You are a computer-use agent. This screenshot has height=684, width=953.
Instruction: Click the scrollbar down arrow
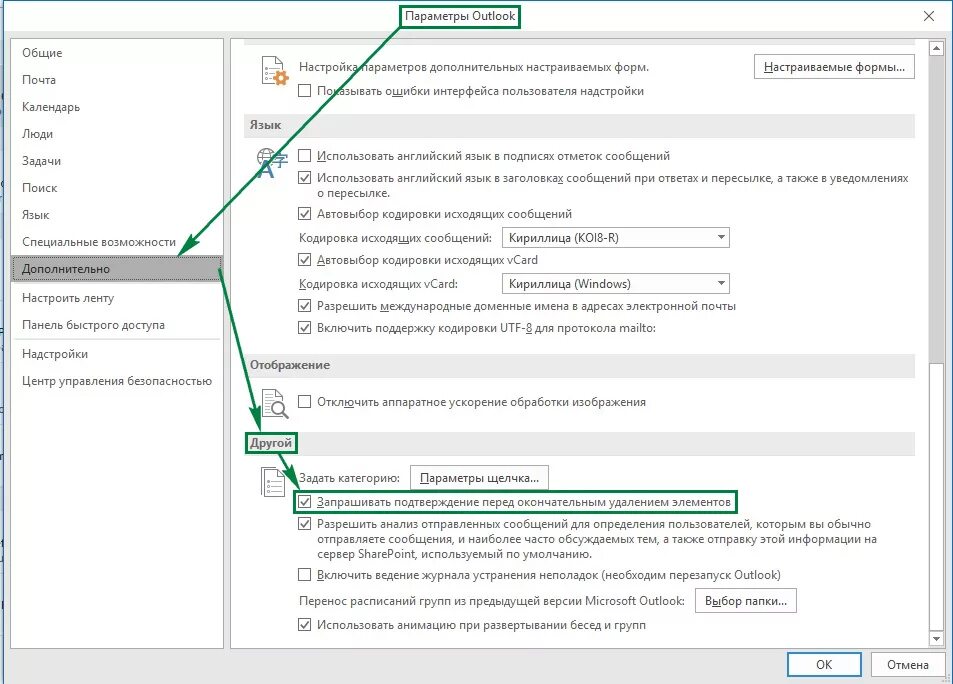936,639
